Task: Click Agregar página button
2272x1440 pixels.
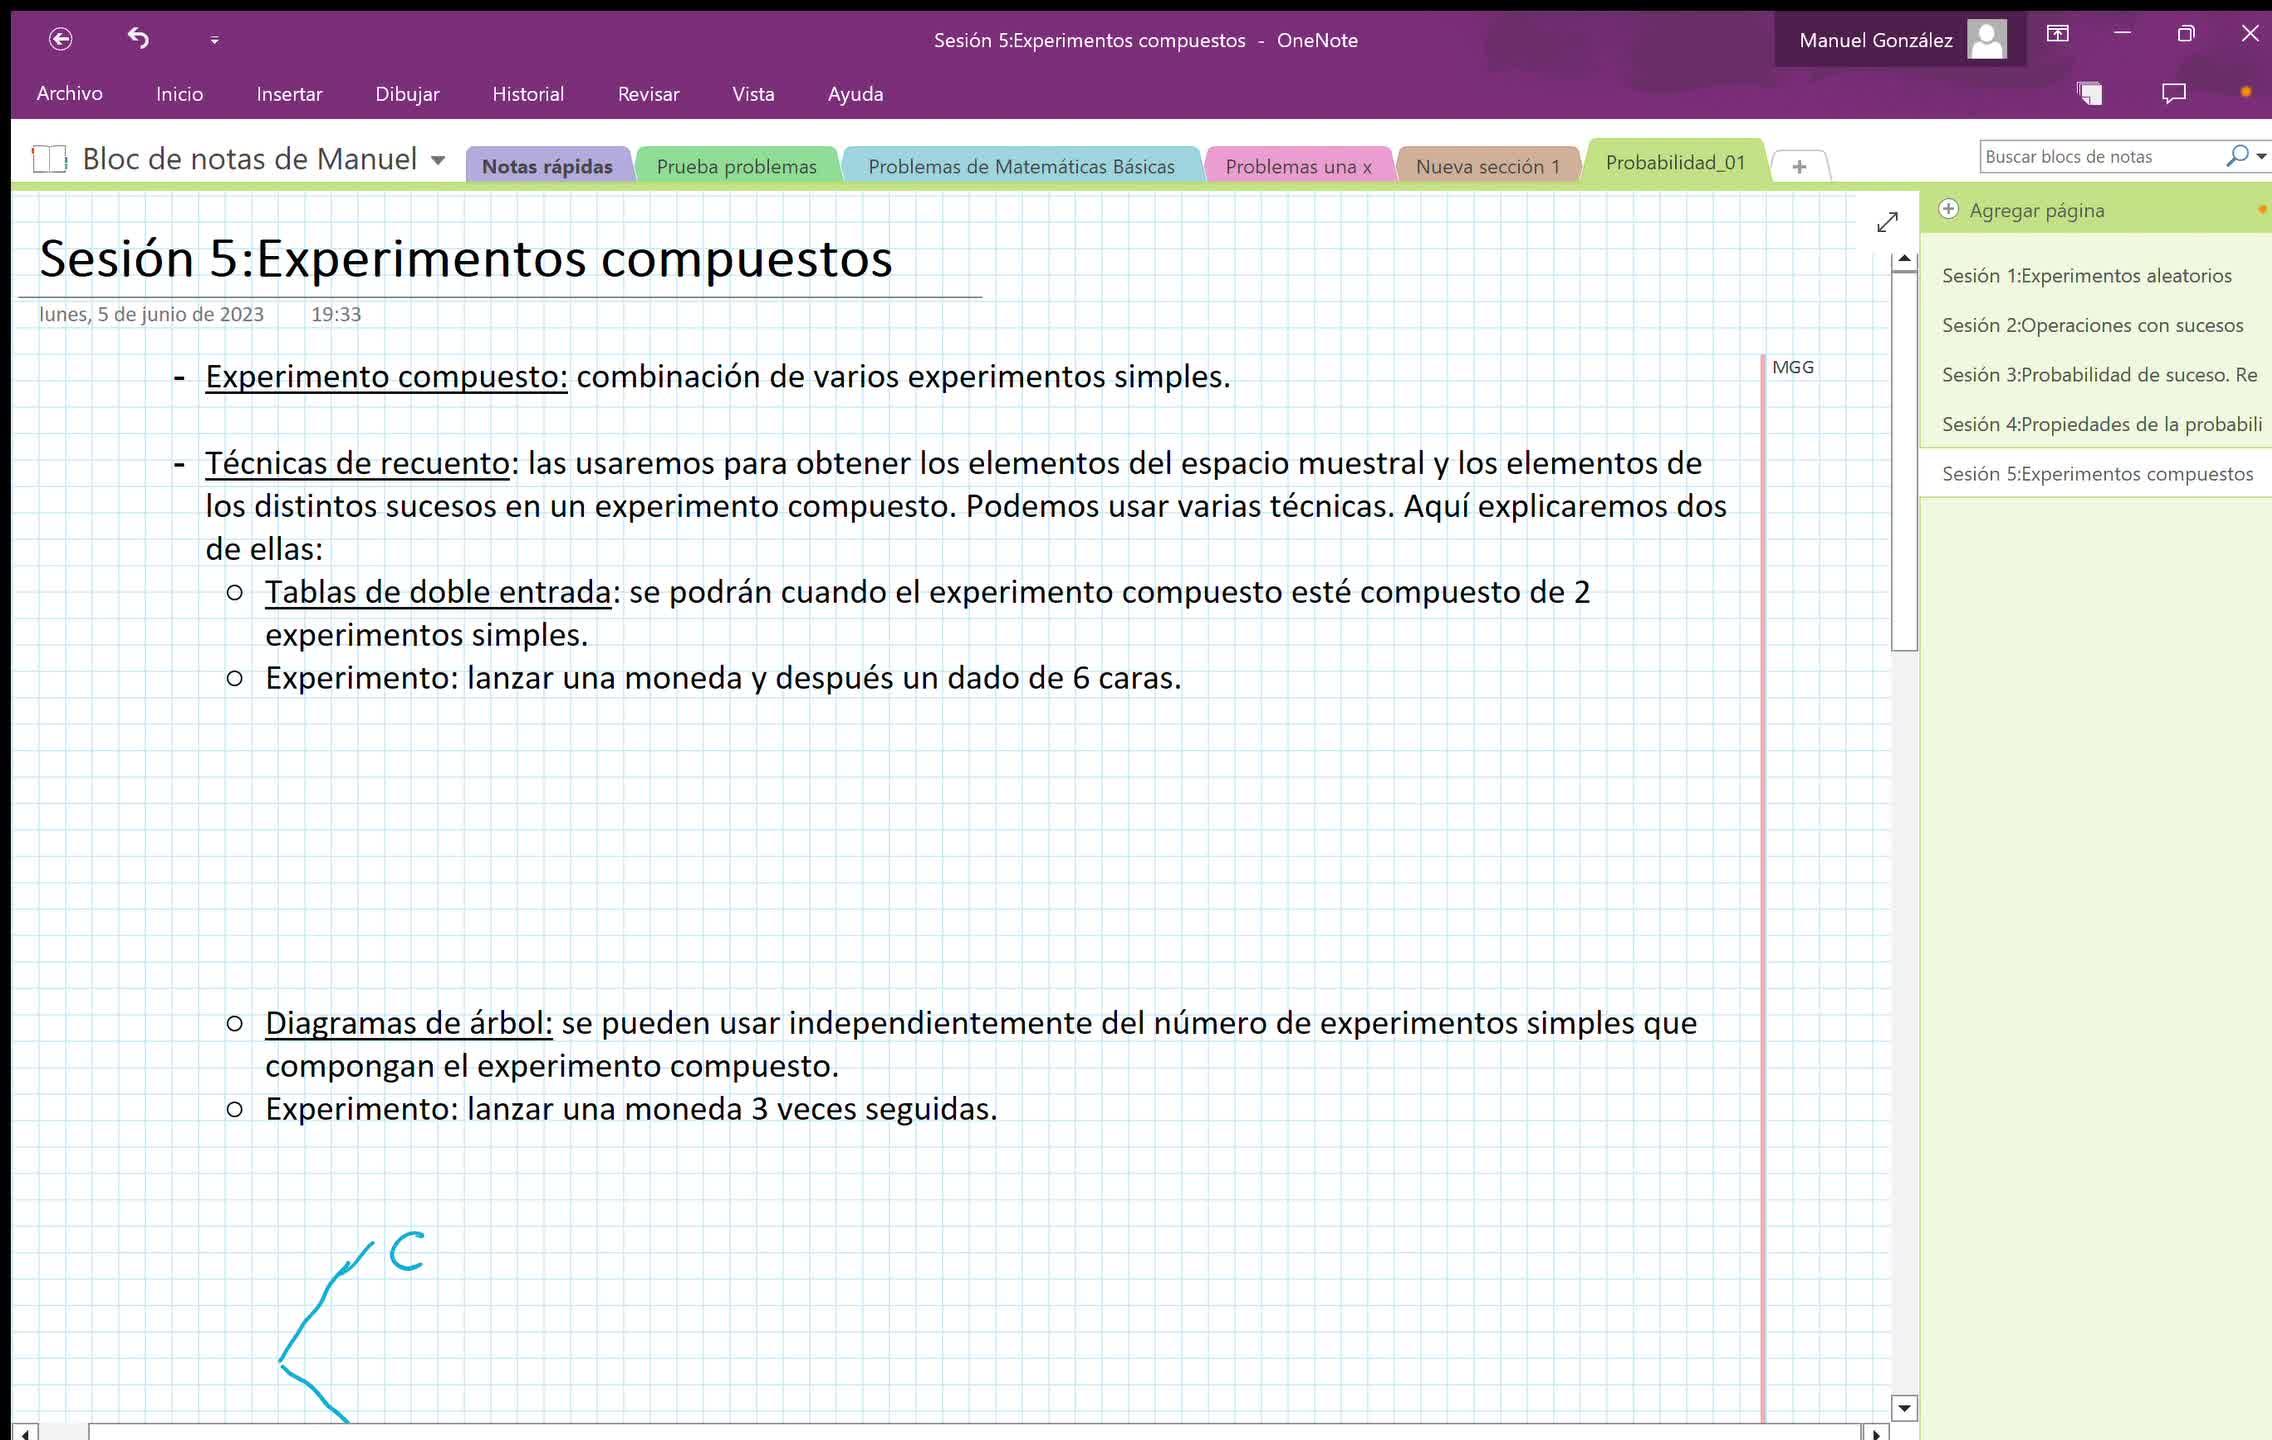Action: [x=2036, y=210]
